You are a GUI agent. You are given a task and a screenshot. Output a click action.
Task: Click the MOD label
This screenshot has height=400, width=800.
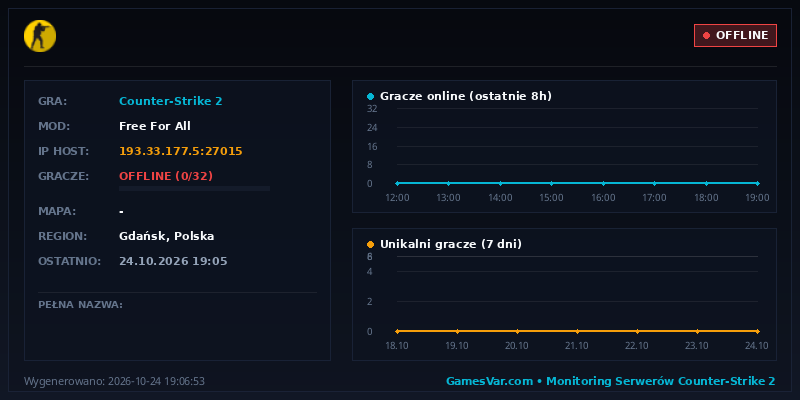click(54, 126)
